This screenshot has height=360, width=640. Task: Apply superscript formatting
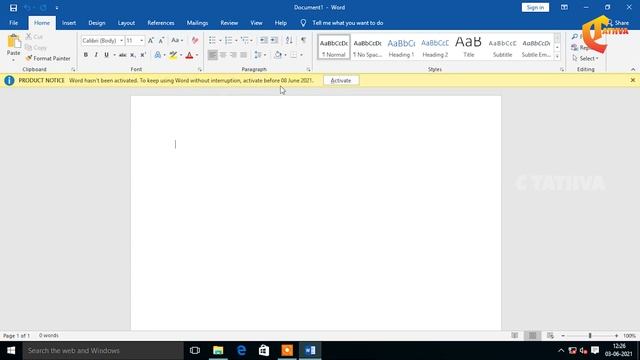(x=143, y=55)
